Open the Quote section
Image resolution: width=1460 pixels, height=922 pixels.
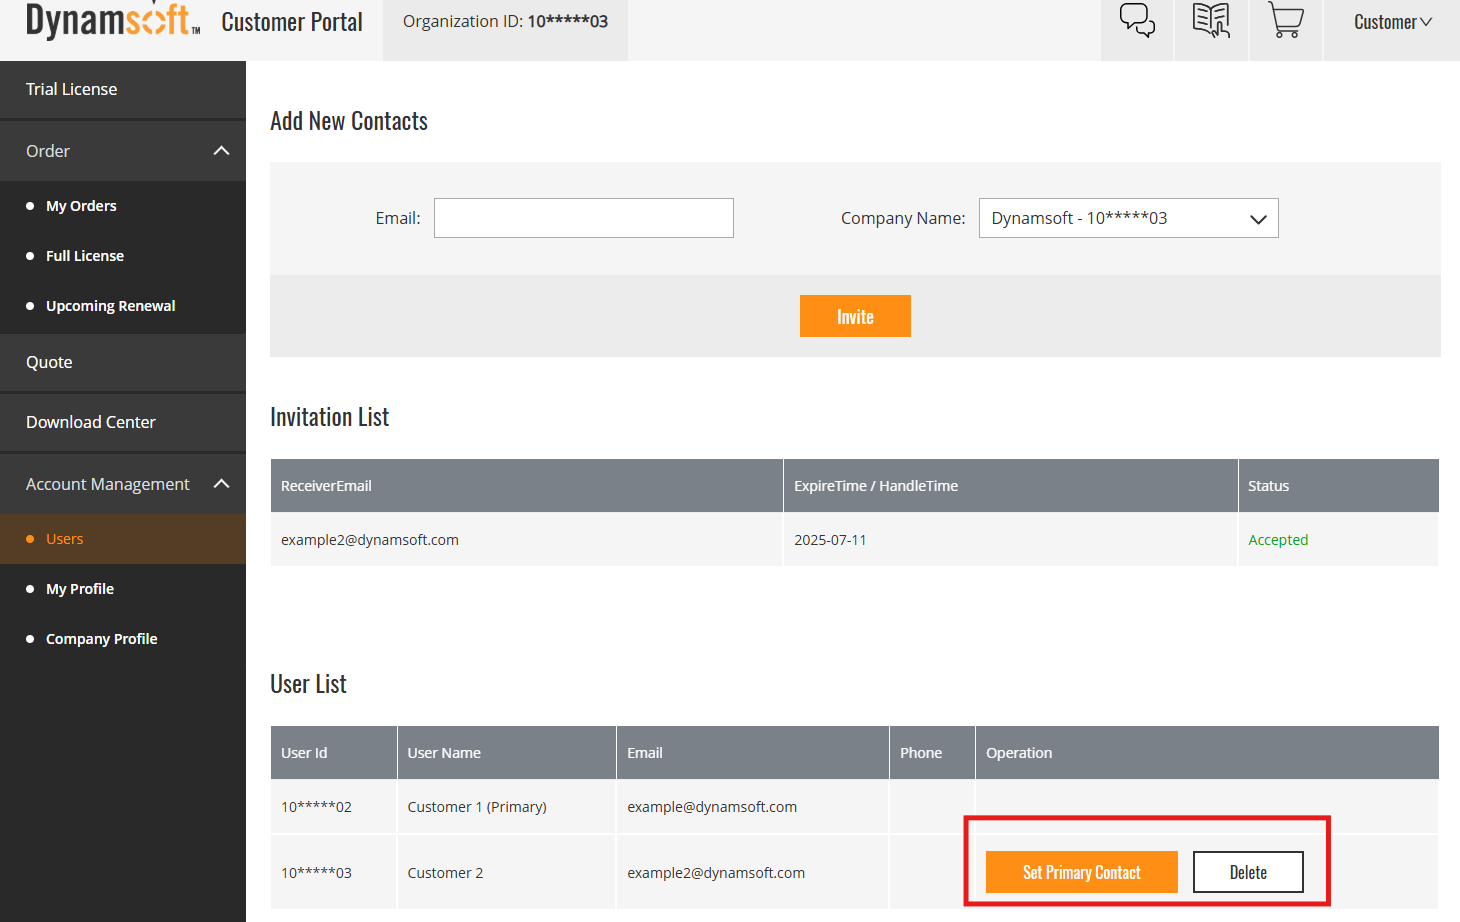49,362
